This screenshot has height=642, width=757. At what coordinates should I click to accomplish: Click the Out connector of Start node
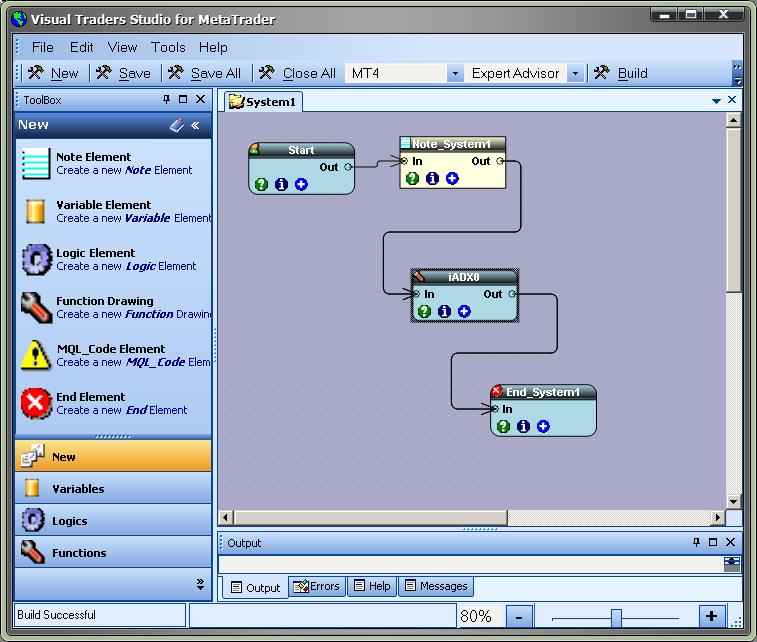pyautogui.click(x=348, y=167)
